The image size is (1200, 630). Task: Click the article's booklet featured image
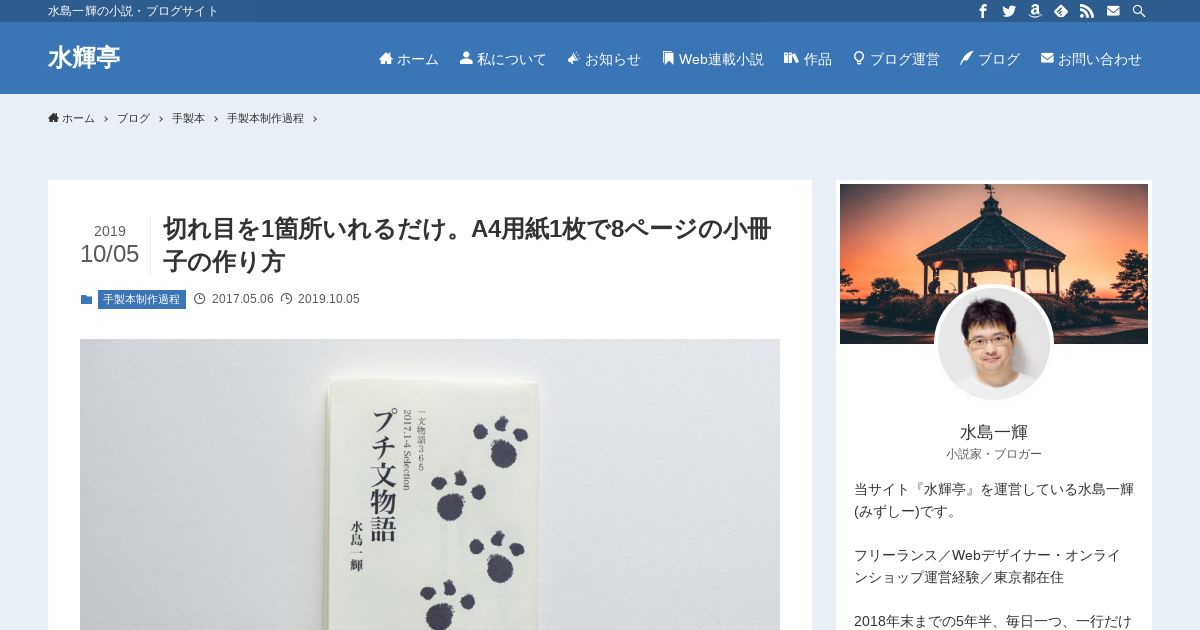tap(430, 484)
